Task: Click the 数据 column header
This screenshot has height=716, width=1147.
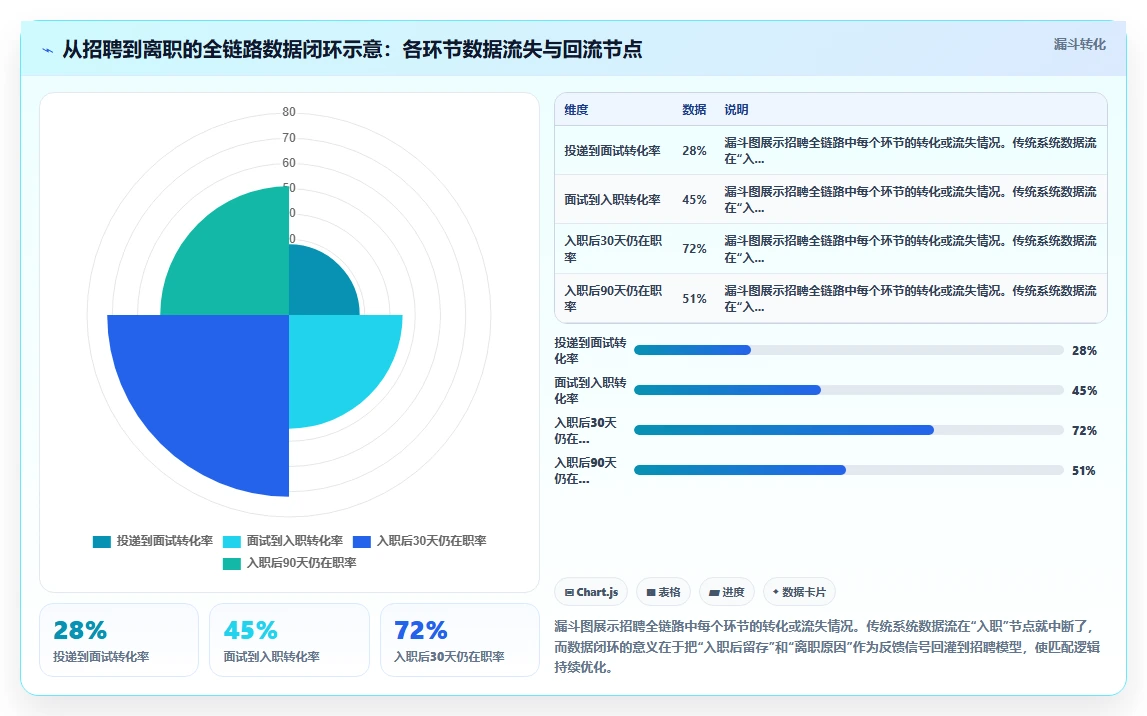Action: 694,110
